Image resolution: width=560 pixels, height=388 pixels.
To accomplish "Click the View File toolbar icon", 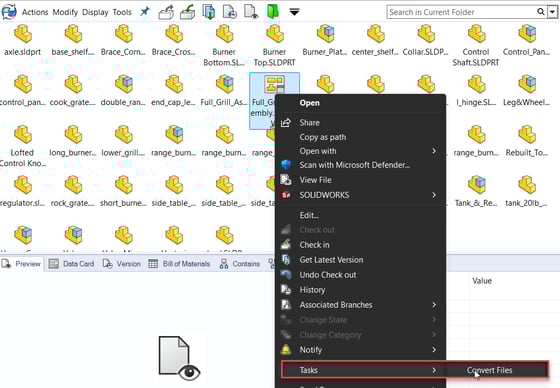I will click(x=251, y=12).
